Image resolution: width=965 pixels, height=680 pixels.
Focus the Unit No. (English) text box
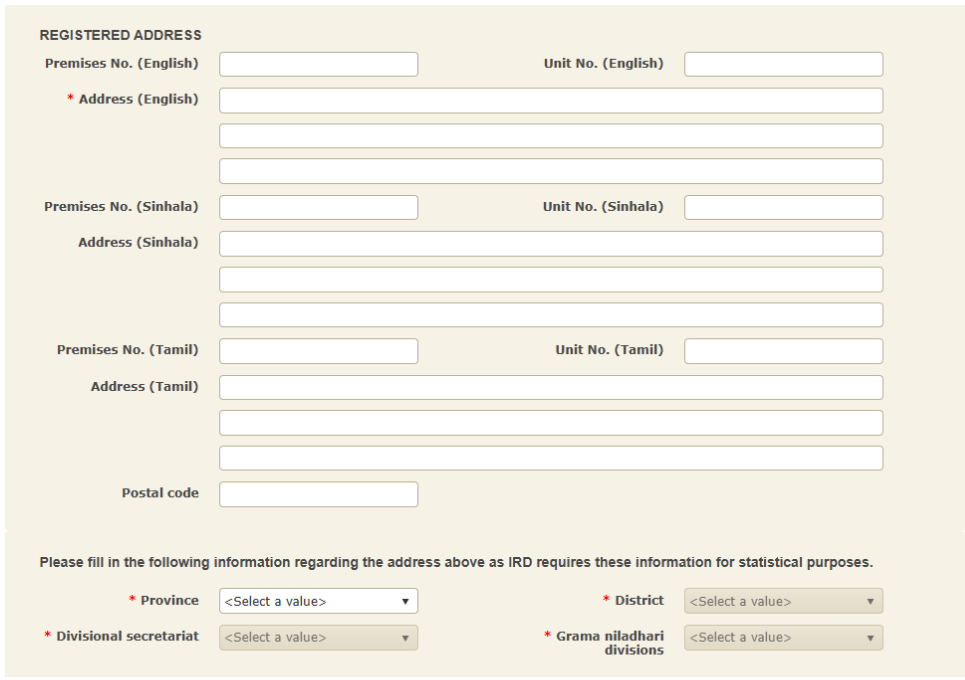tap(783, 64)
